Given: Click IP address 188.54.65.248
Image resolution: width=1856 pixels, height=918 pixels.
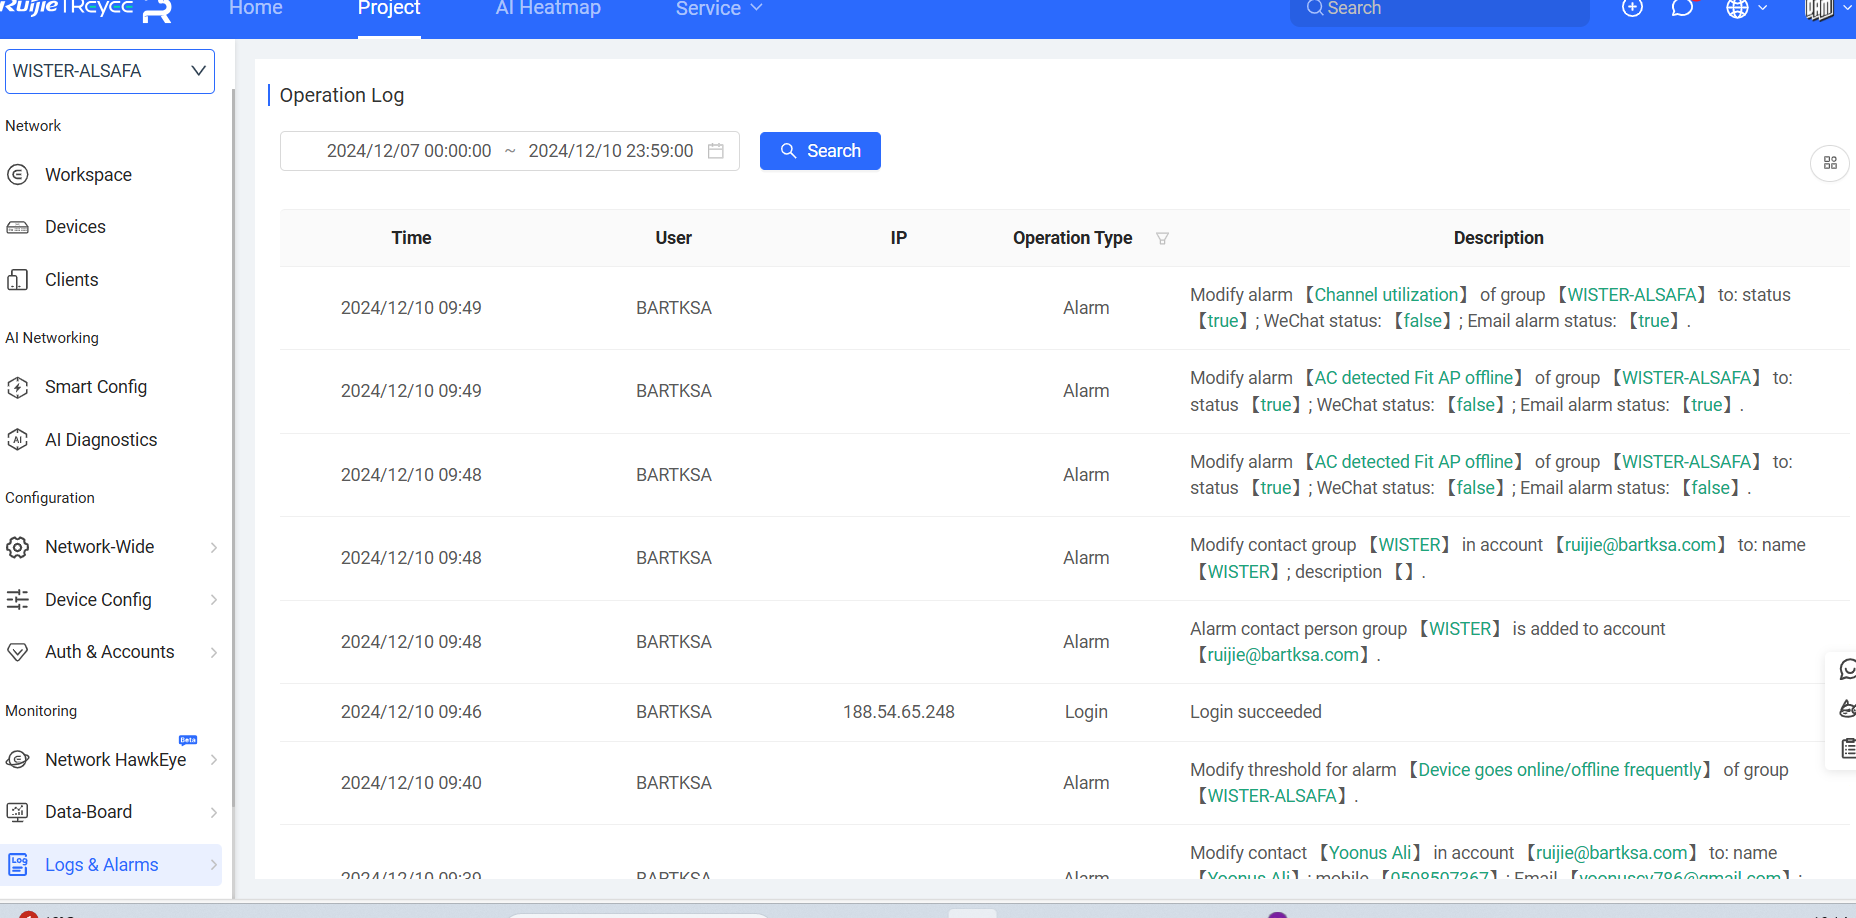Looking at the screenshot, I should (x=899, y=712).
